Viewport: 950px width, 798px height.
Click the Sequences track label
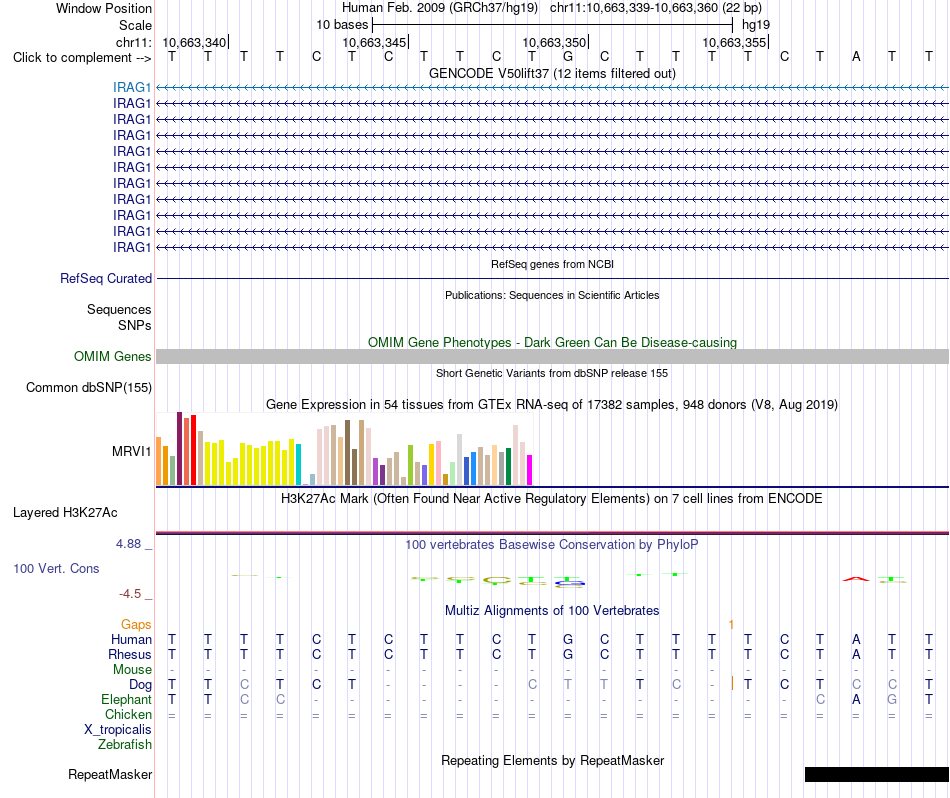(119, 309)
